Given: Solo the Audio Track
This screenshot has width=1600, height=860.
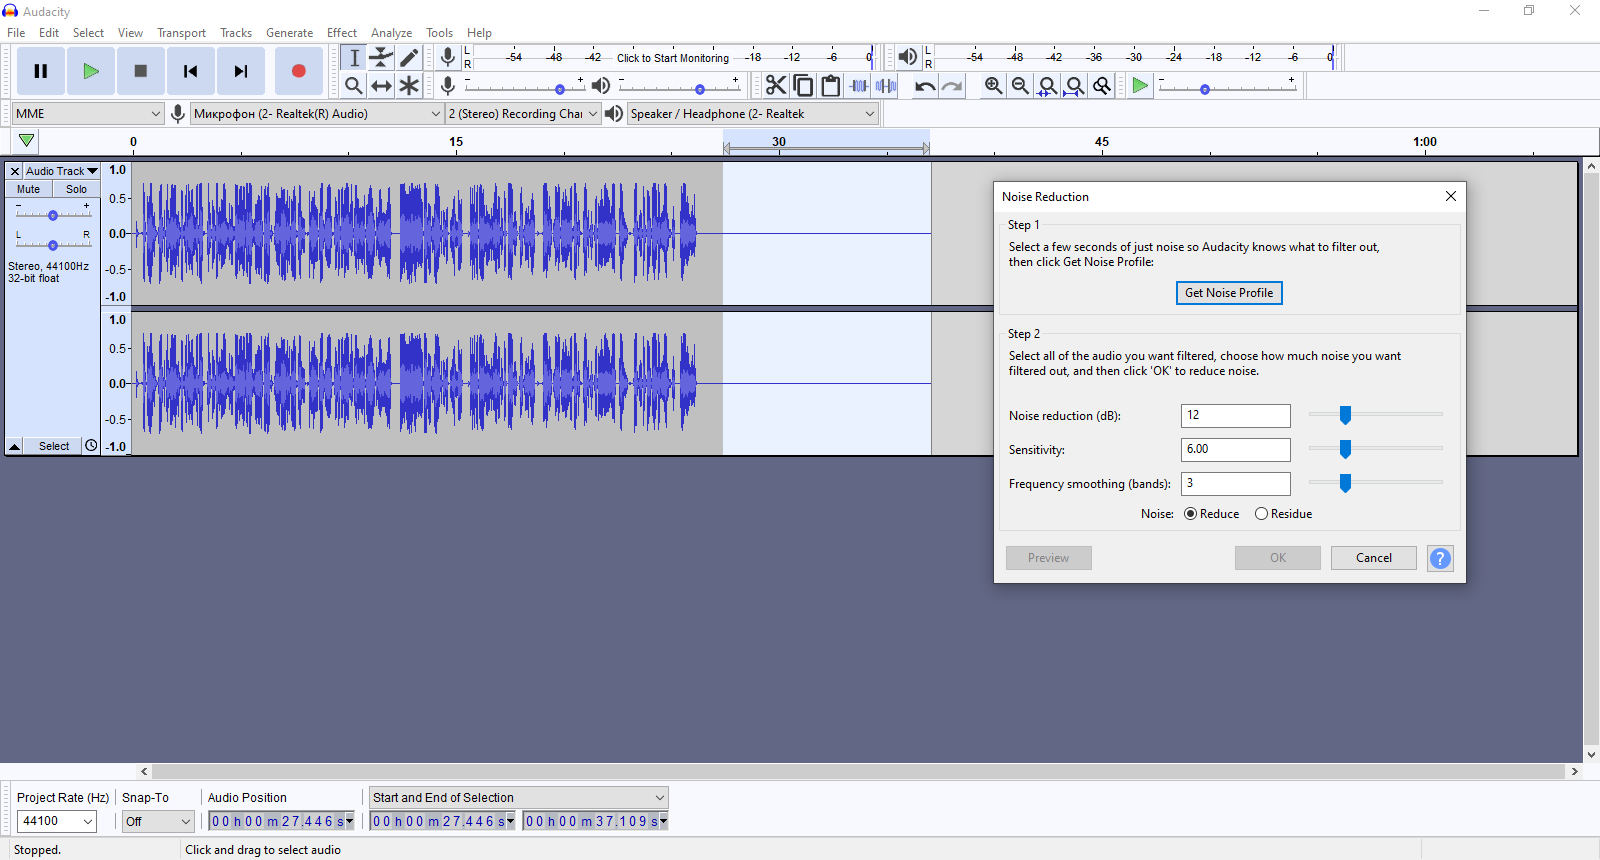Looking at the screenshot, I should pos(76,189).
